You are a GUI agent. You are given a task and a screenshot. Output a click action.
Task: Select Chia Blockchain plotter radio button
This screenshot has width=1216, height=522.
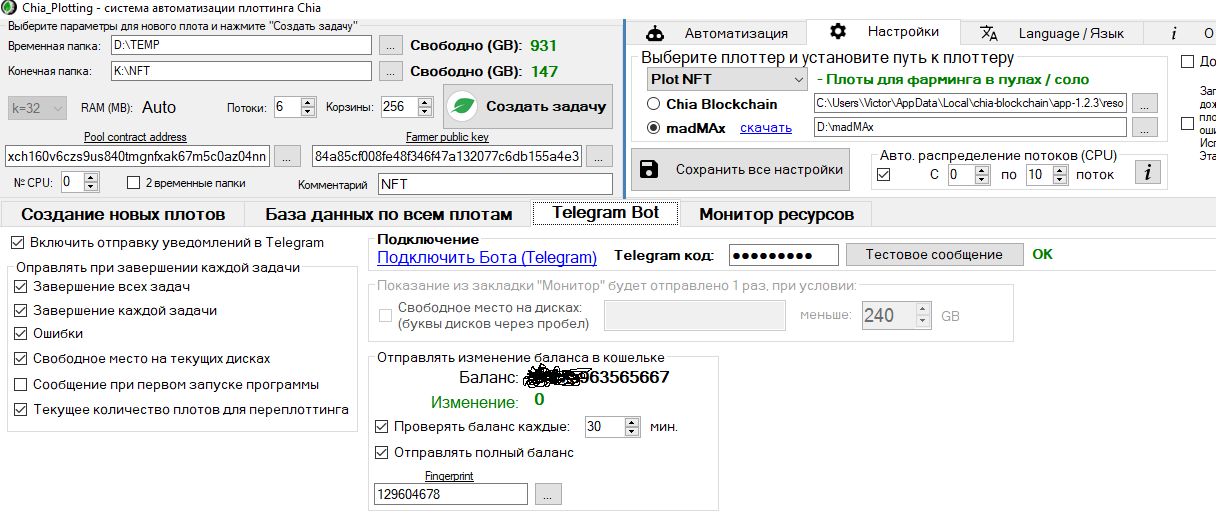[654, 103]
